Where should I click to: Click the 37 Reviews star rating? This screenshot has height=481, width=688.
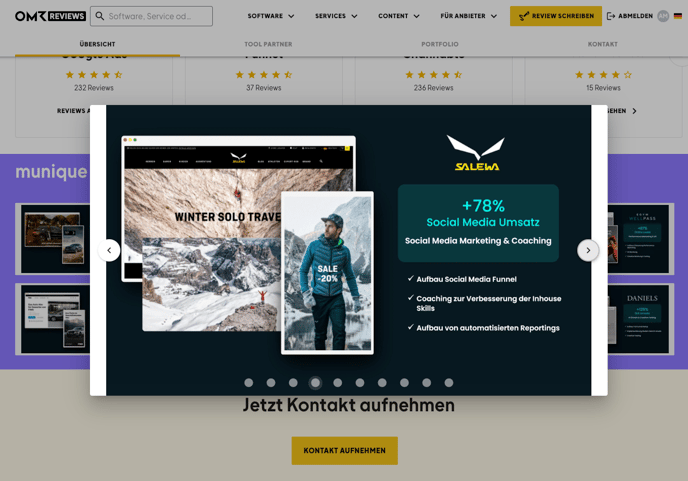point(264,75)
